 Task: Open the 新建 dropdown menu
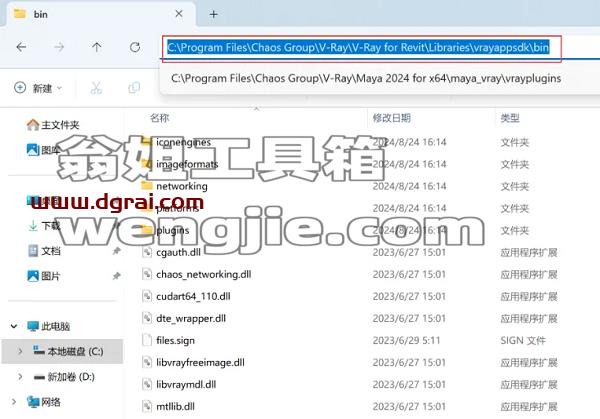pos(38,88)
